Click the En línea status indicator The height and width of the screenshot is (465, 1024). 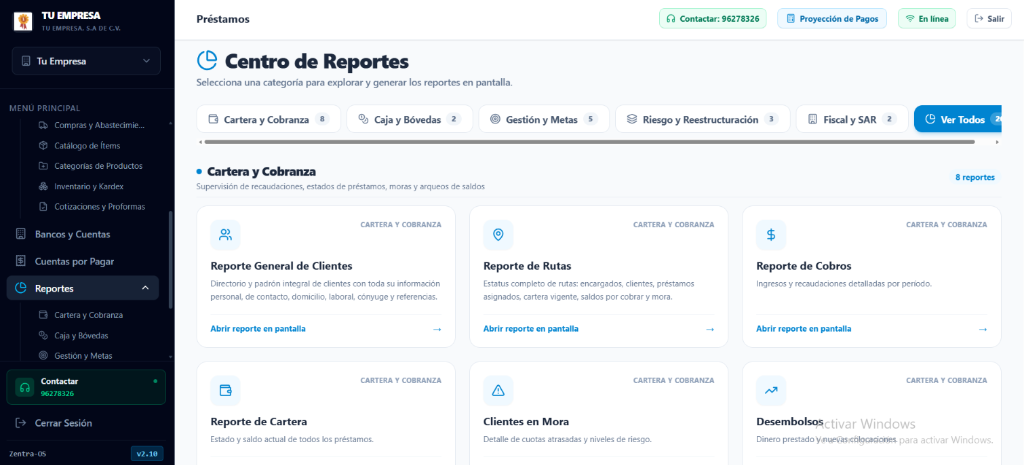927,19
